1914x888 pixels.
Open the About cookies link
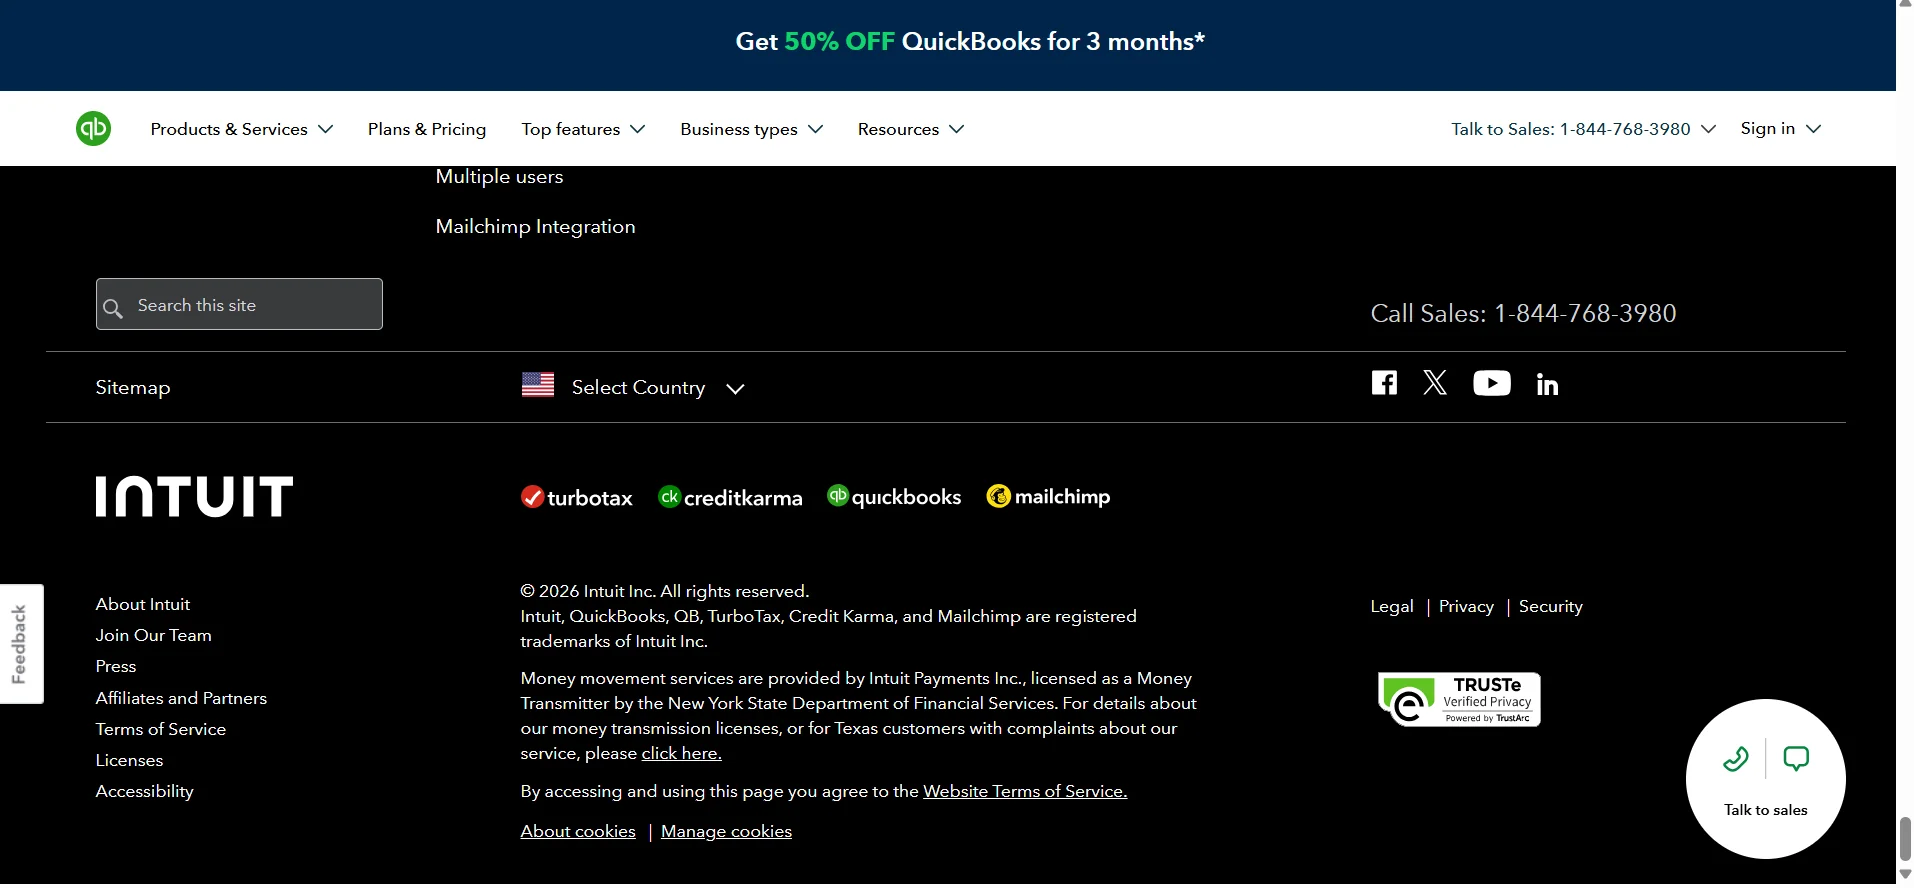coord(578,831)
